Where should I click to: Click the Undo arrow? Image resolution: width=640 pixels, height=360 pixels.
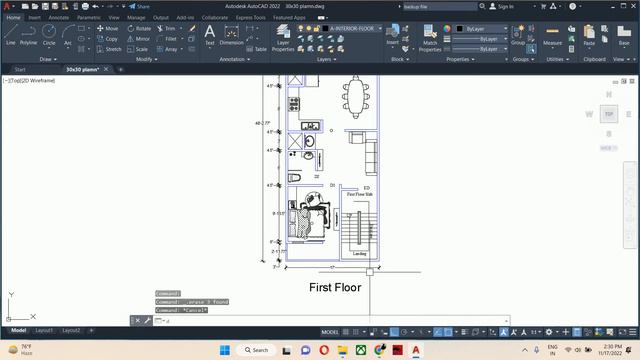[96, 7]
